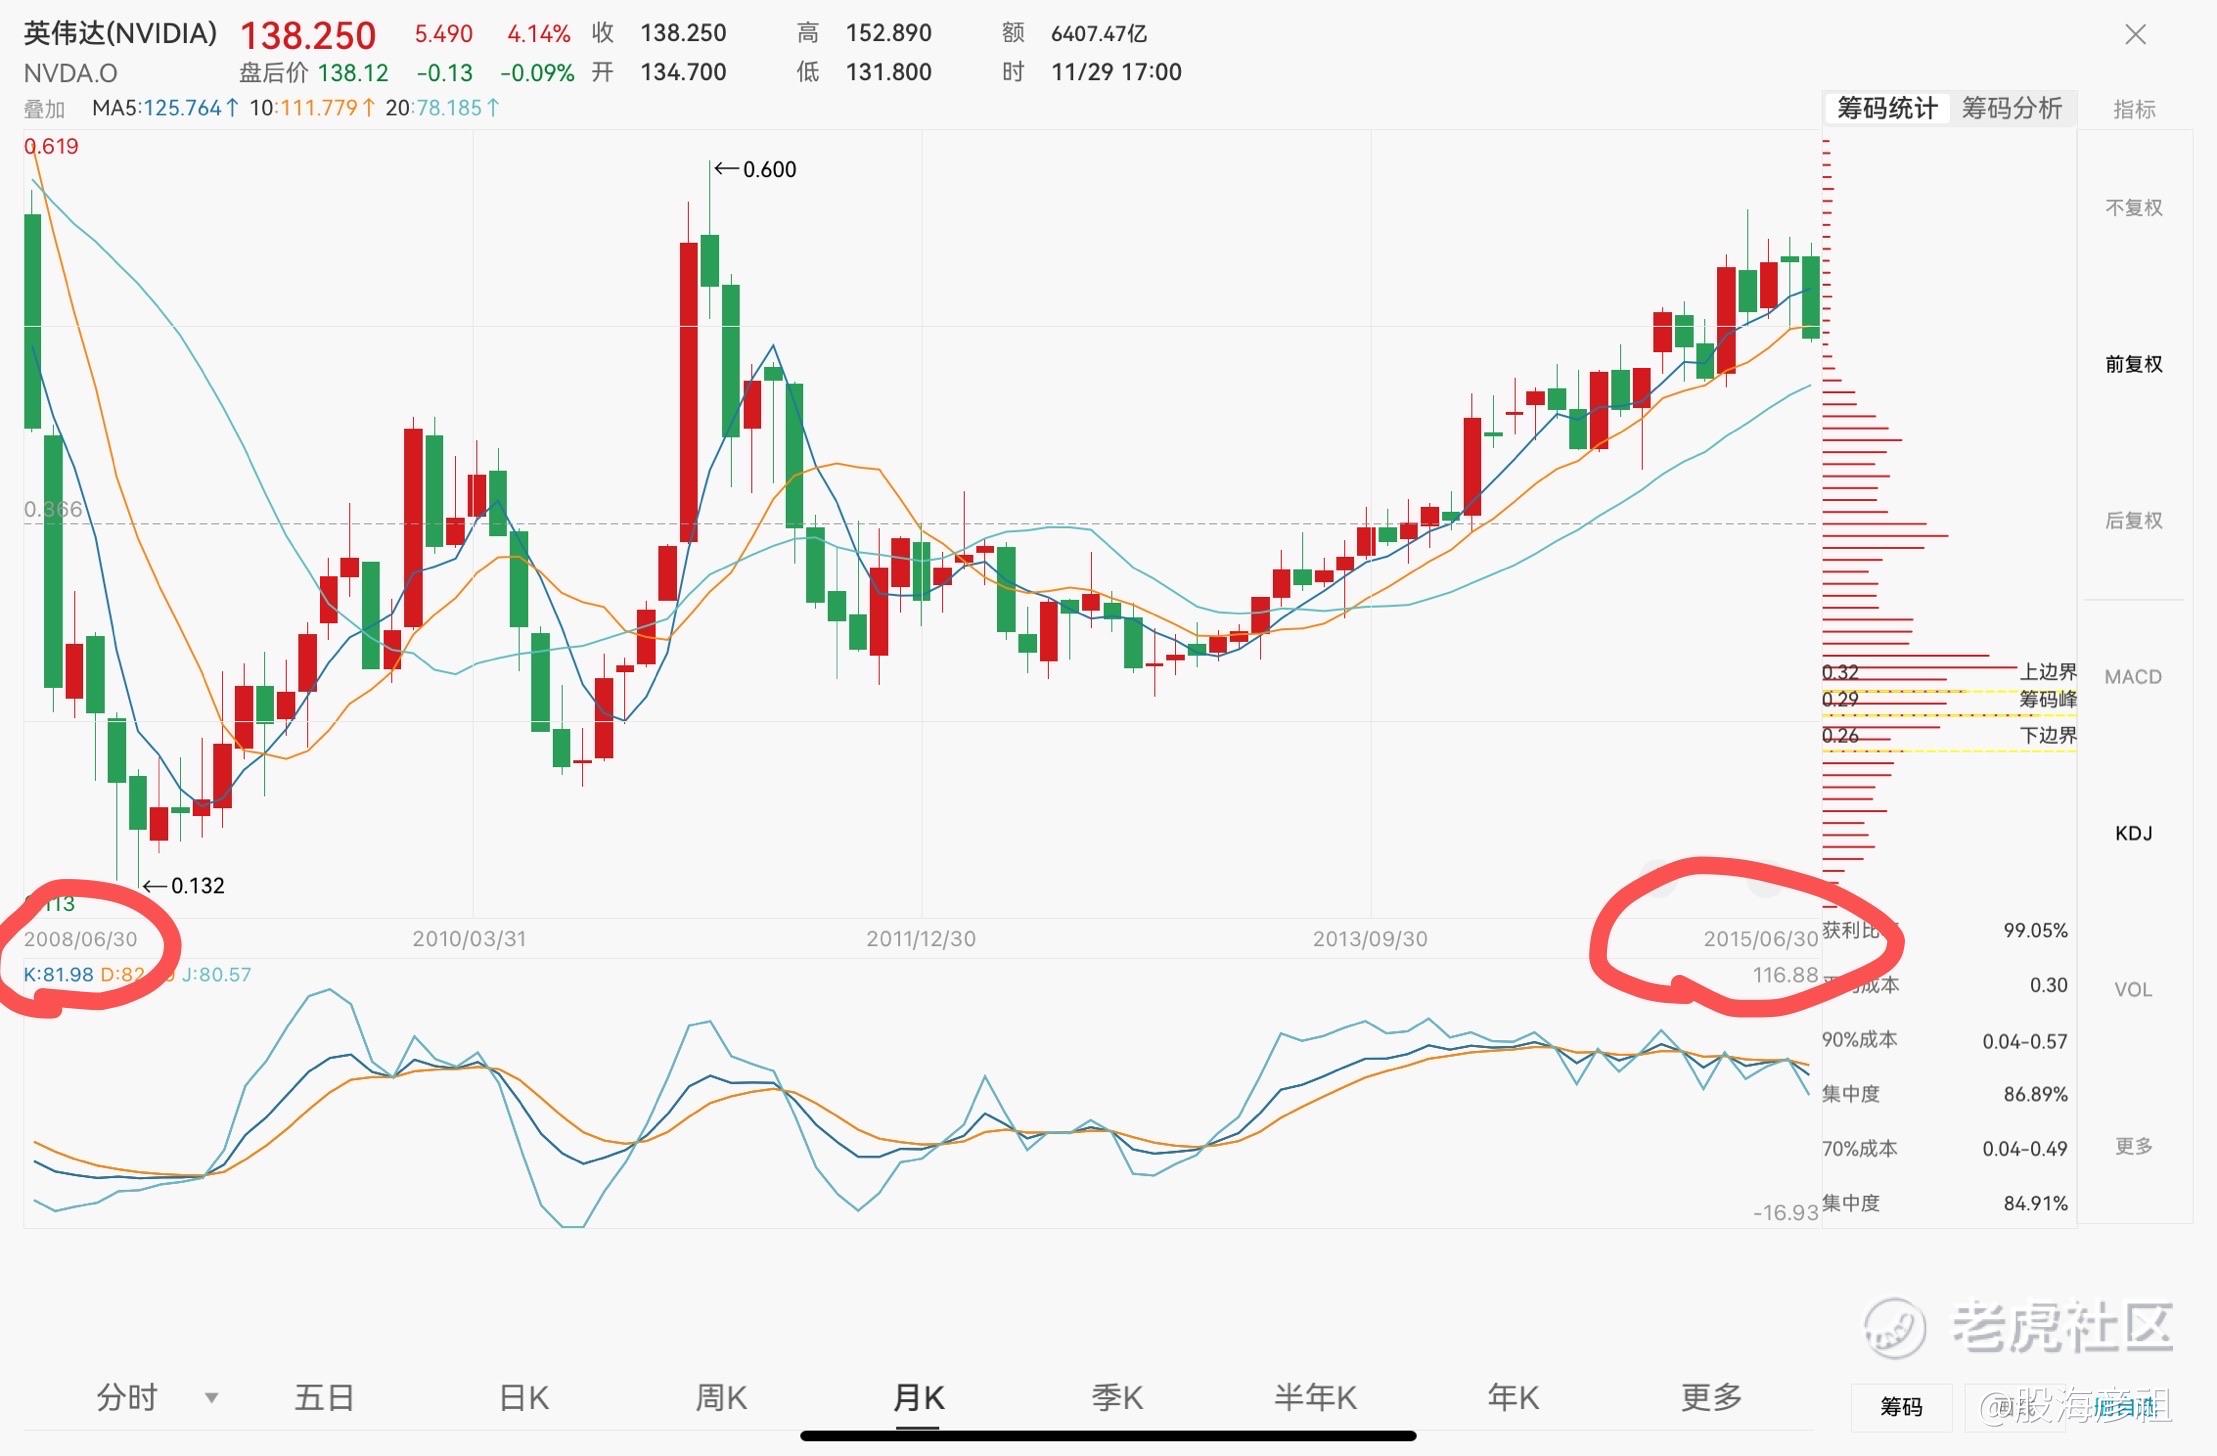2217x1456 pixels.
Task: Switch to 筹码分析 tab
Action: [2011, 108]
